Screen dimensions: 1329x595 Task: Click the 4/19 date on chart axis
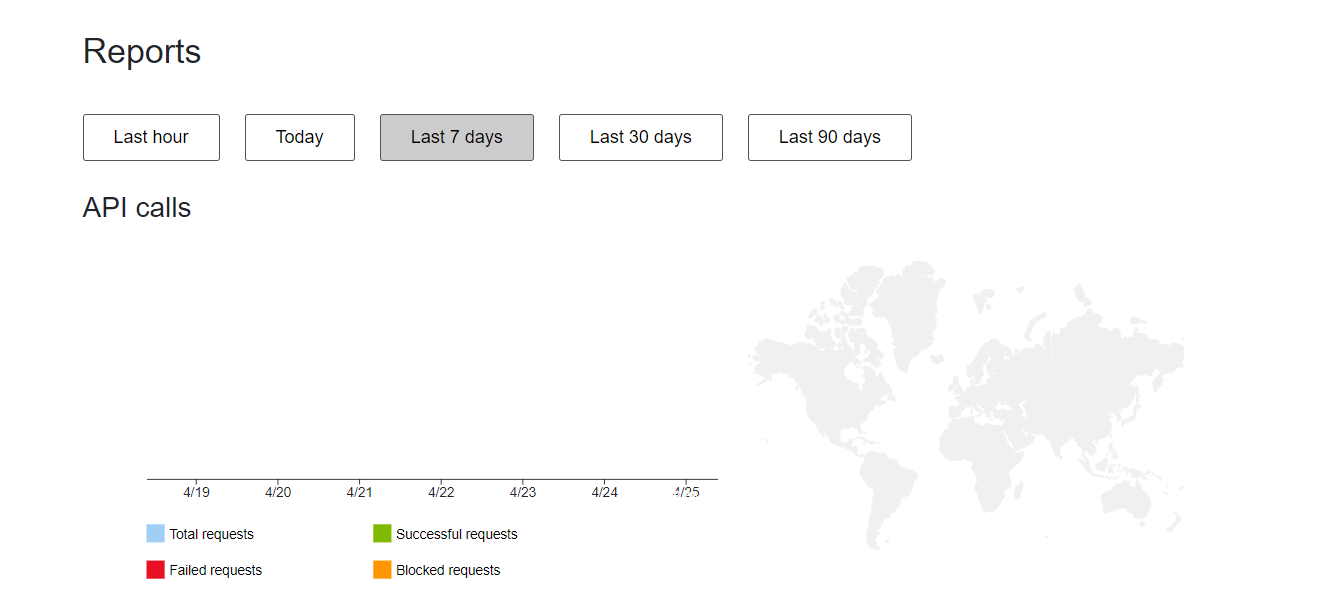[196, 492]
